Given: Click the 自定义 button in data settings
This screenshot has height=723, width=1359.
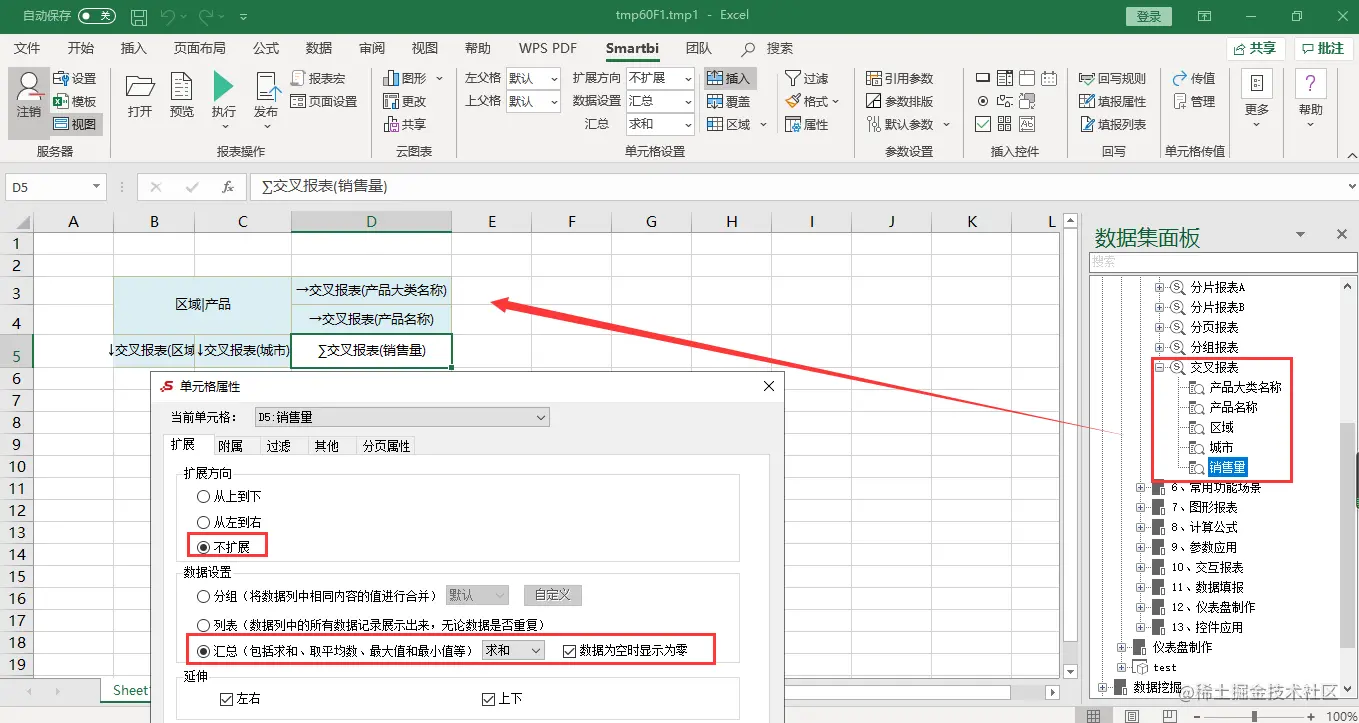Looking at the screenshot, I should [552, 594].
